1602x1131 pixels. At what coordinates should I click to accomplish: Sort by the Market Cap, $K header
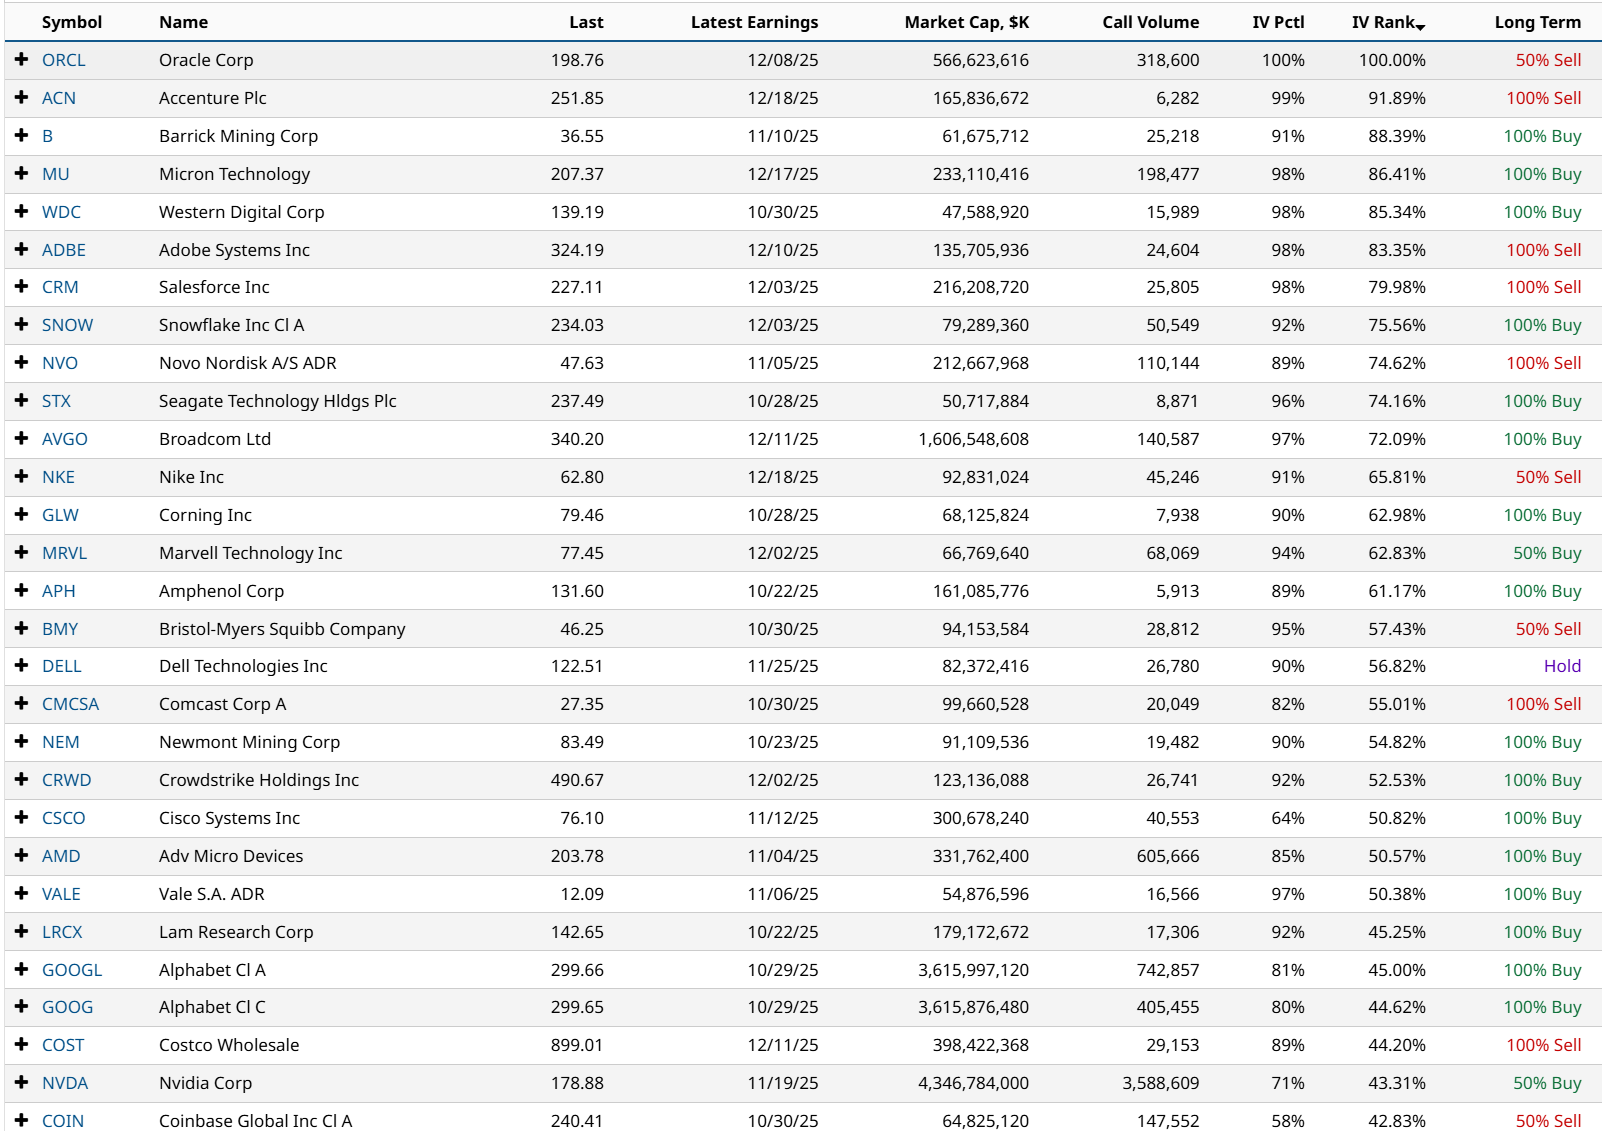coord(966,22)
